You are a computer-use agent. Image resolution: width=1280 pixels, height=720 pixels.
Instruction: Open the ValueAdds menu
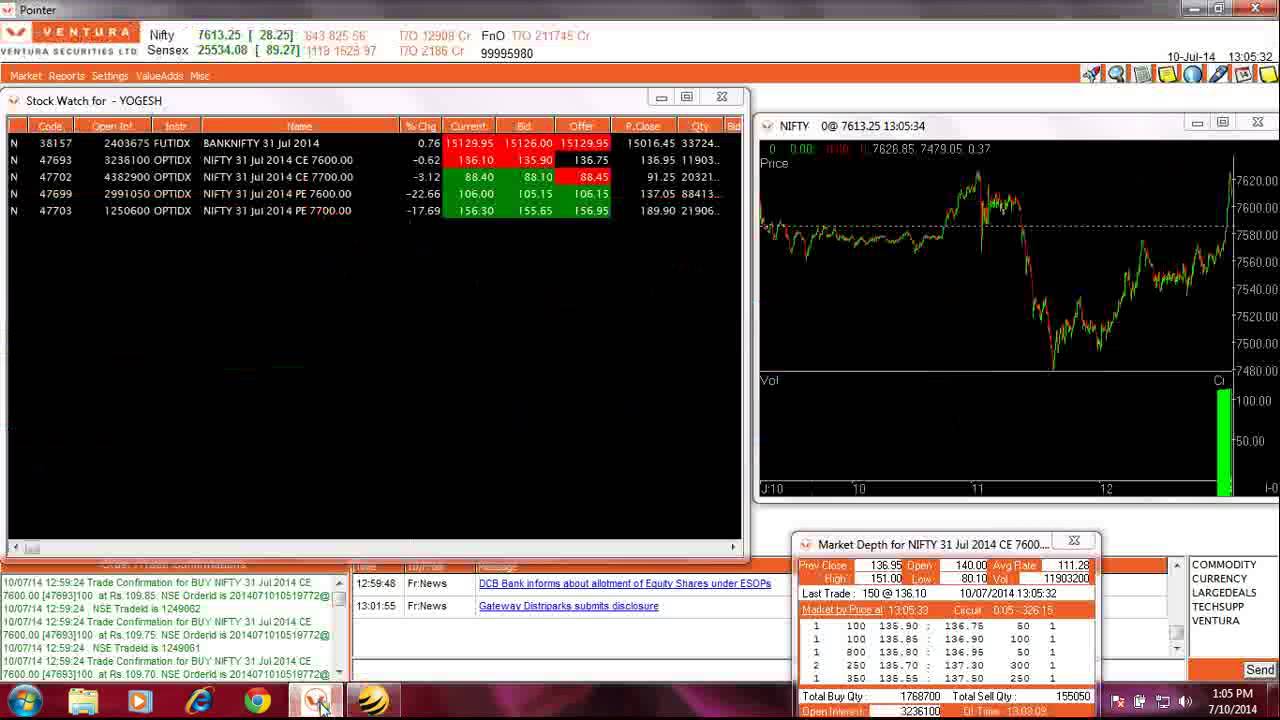[159, 76]
